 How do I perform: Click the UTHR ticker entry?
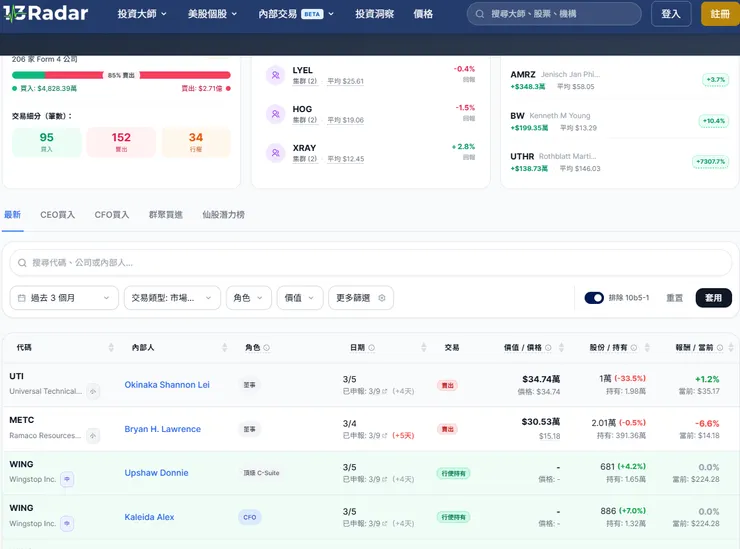522,156
